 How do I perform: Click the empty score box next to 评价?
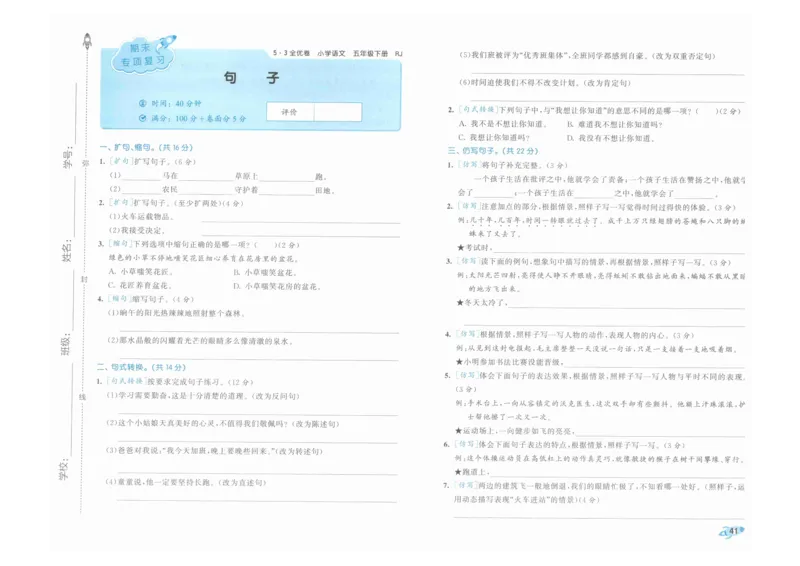[x=338, y=112]
